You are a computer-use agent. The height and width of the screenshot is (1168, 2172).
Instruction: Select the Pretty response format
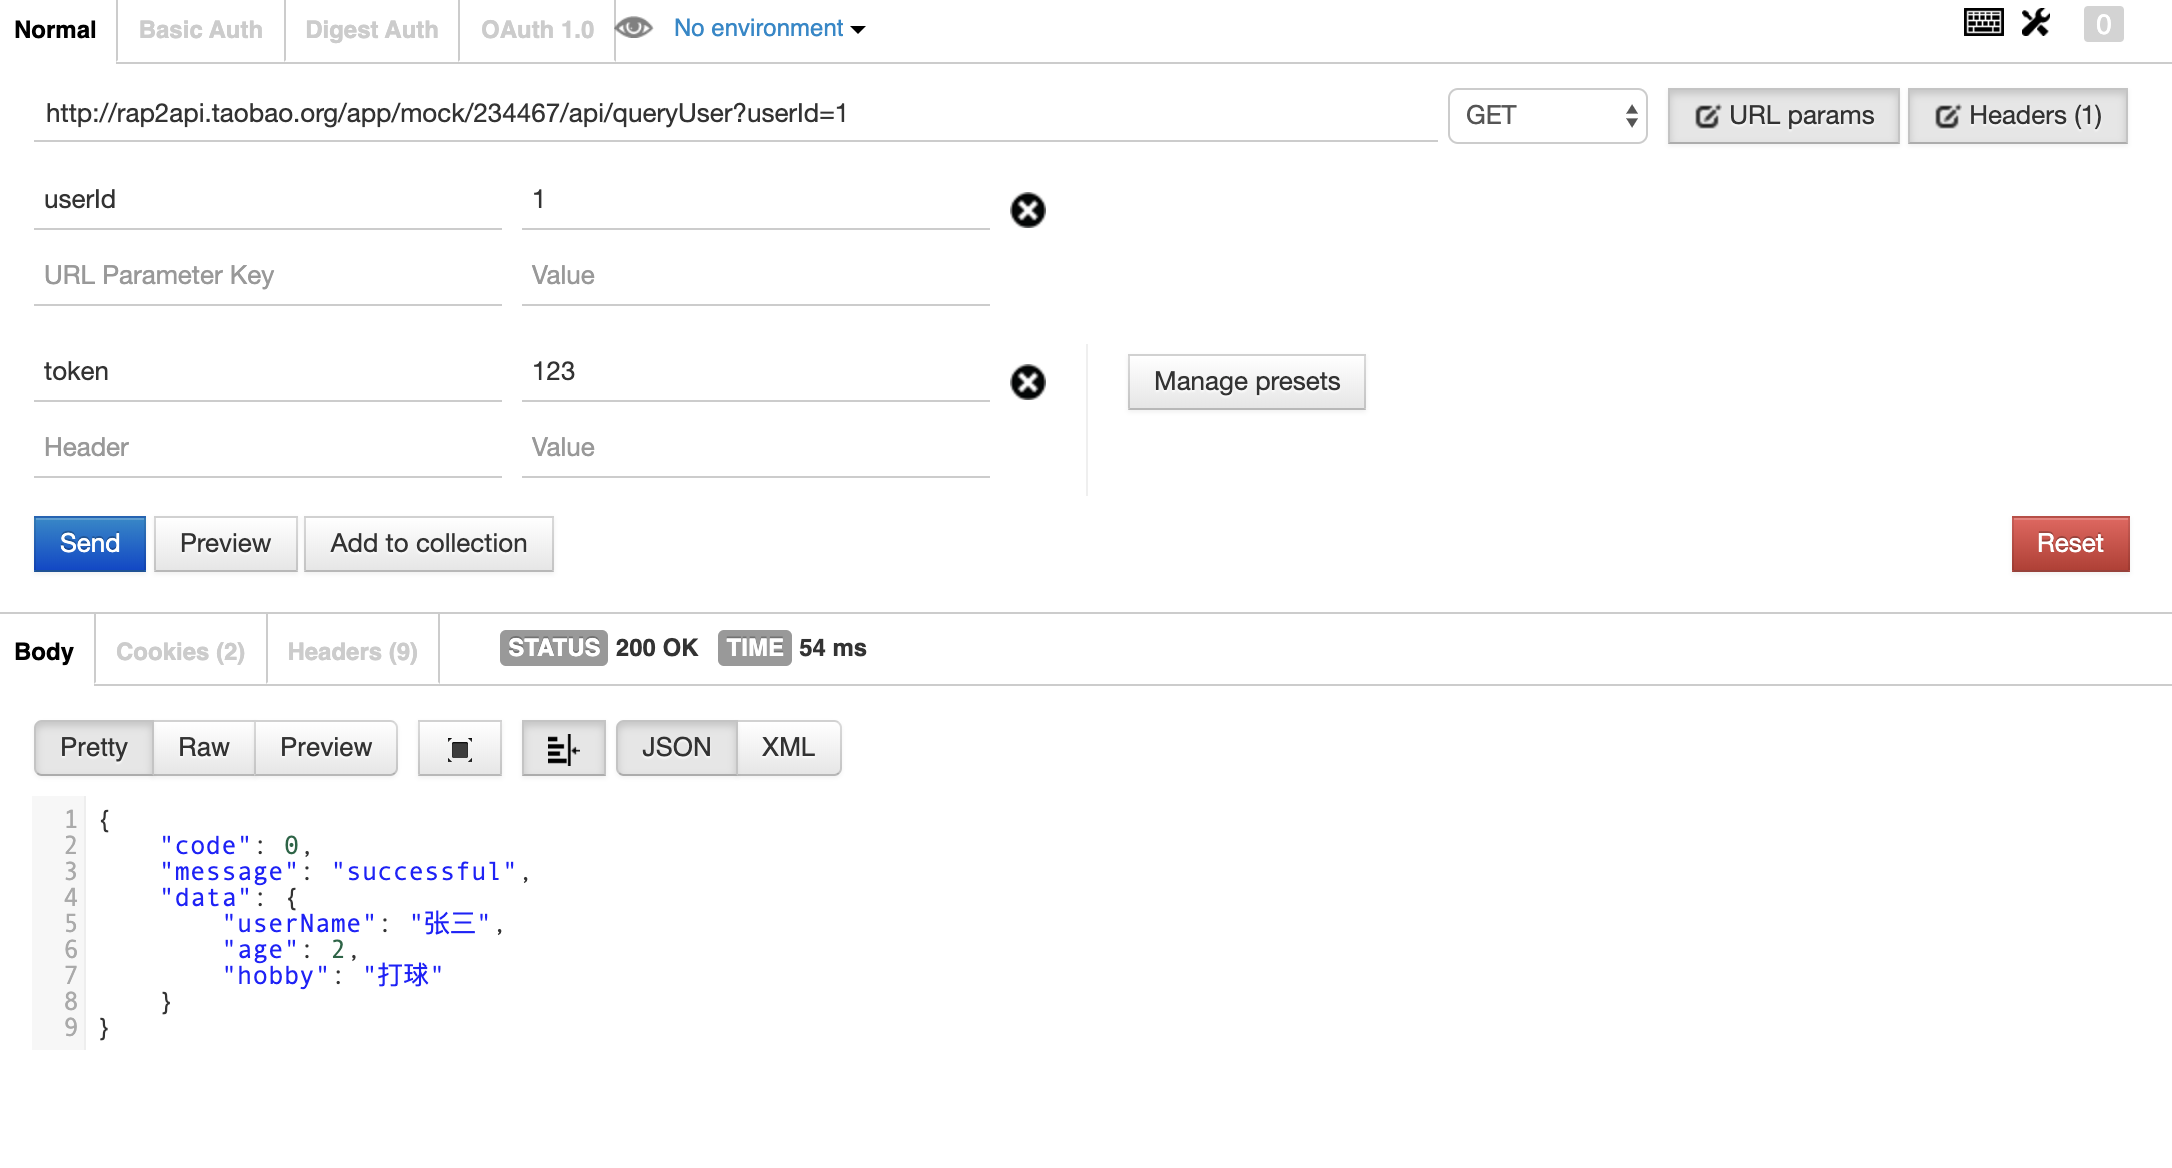pyautogui.click(x=94, y=748)
